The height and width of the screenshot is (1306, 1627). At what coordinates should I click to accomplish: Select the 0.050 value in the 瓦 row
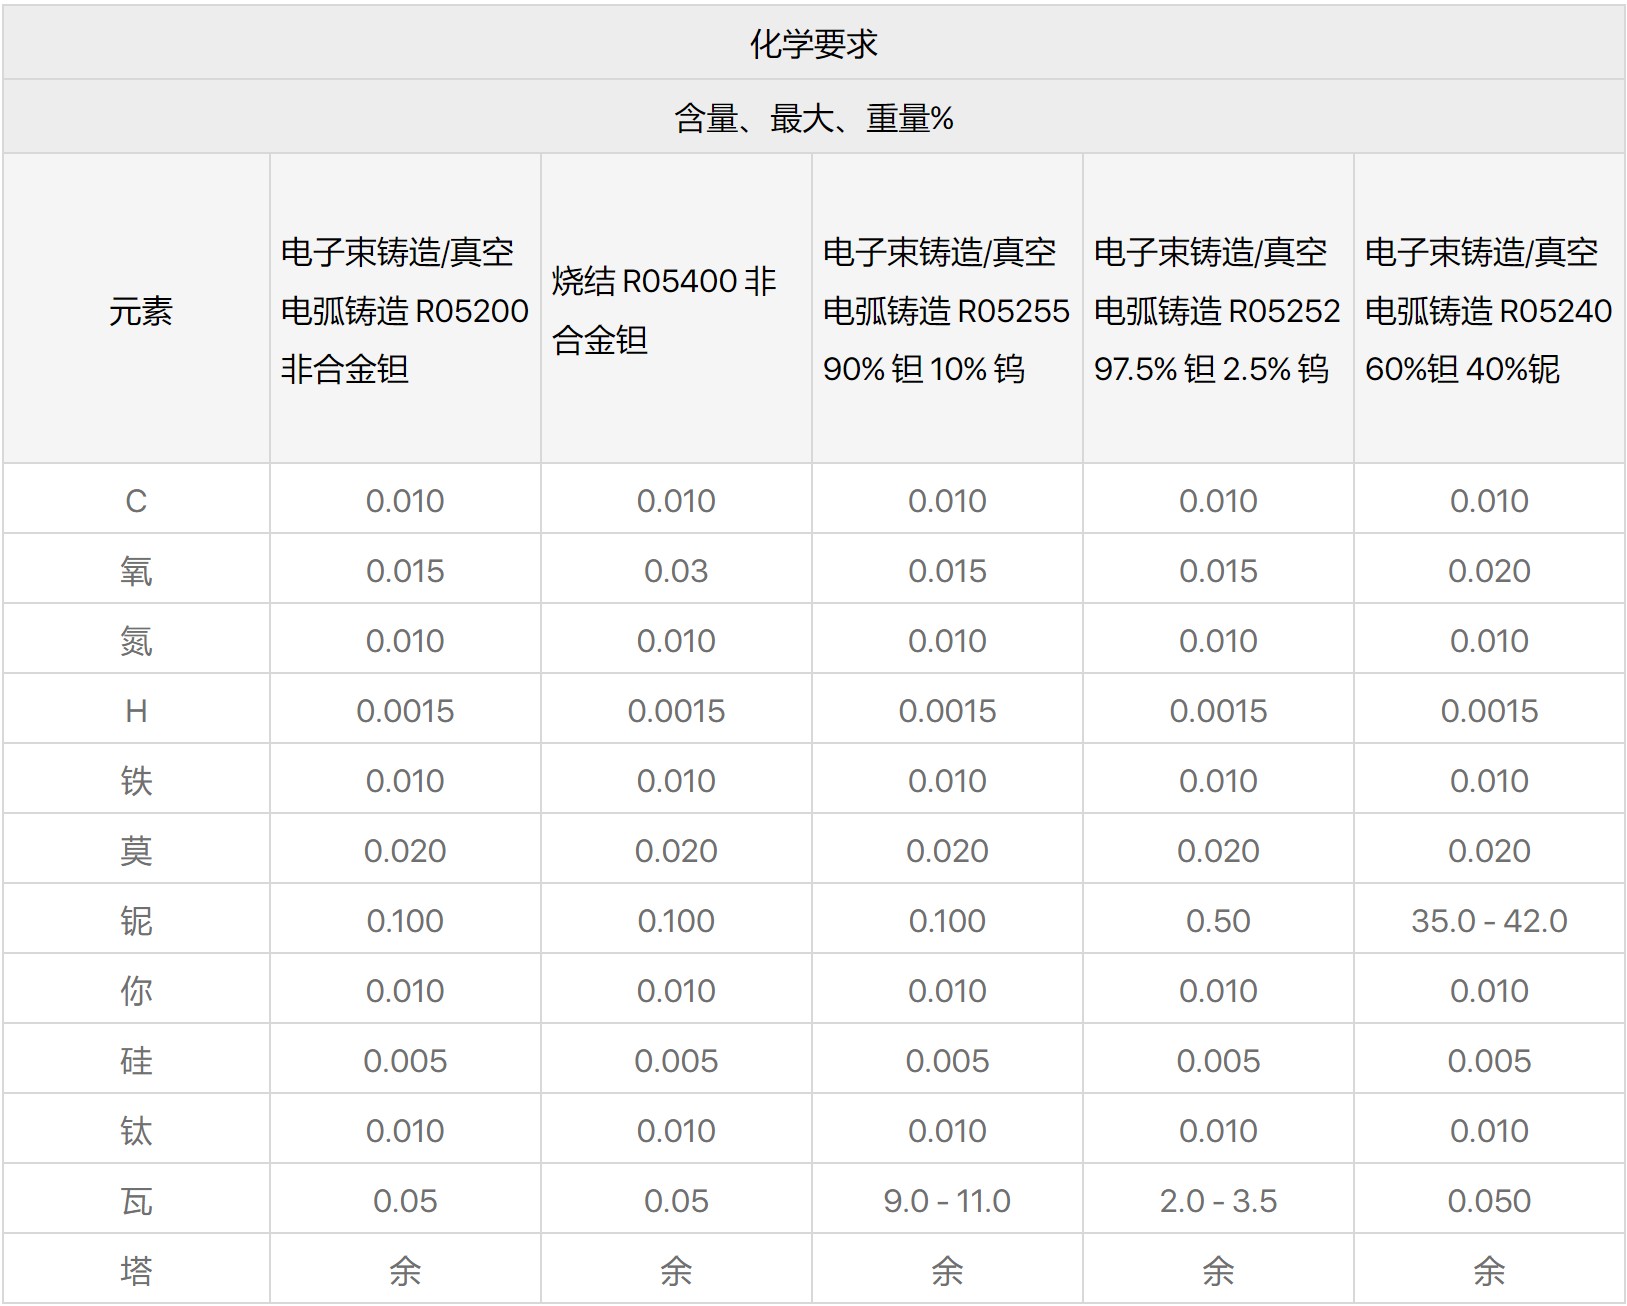click(x=1489, y=1200)
